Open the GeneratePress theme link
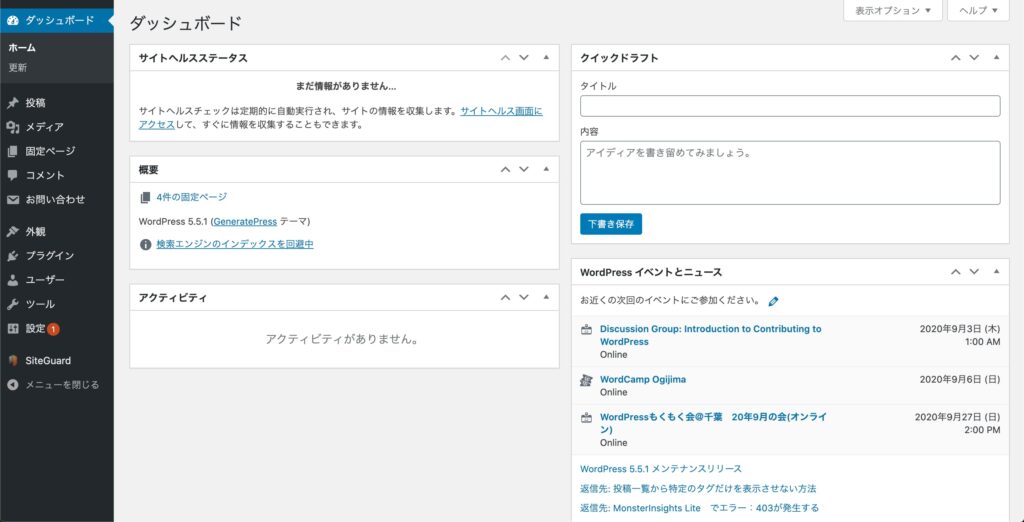Viewport: 1024px width, 522px height. (x=245, y=221)
